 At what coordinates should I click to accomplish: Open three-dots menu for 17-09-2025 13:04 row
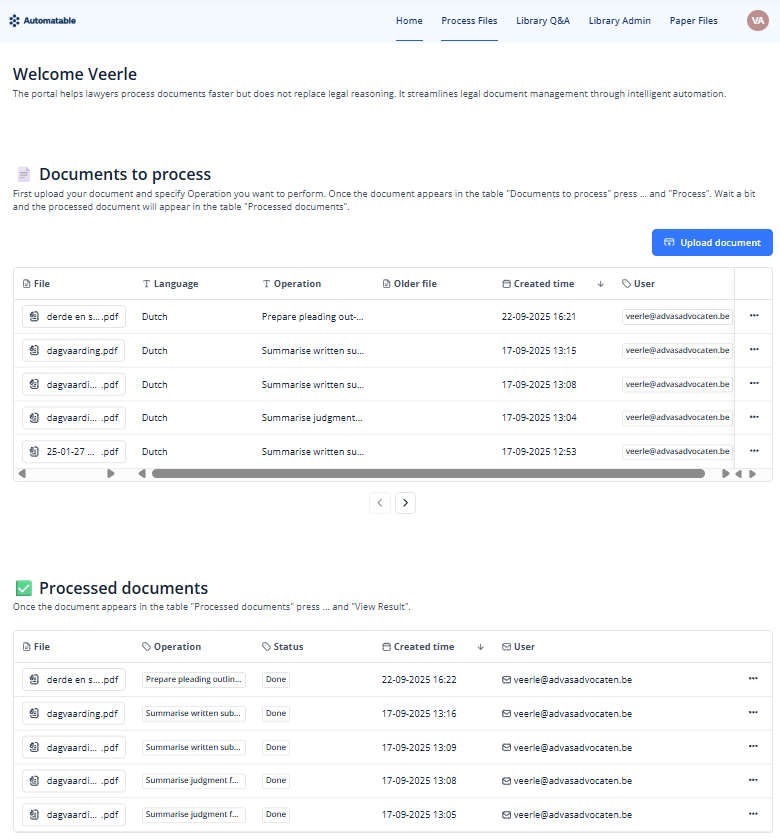(x=754, y=417)
